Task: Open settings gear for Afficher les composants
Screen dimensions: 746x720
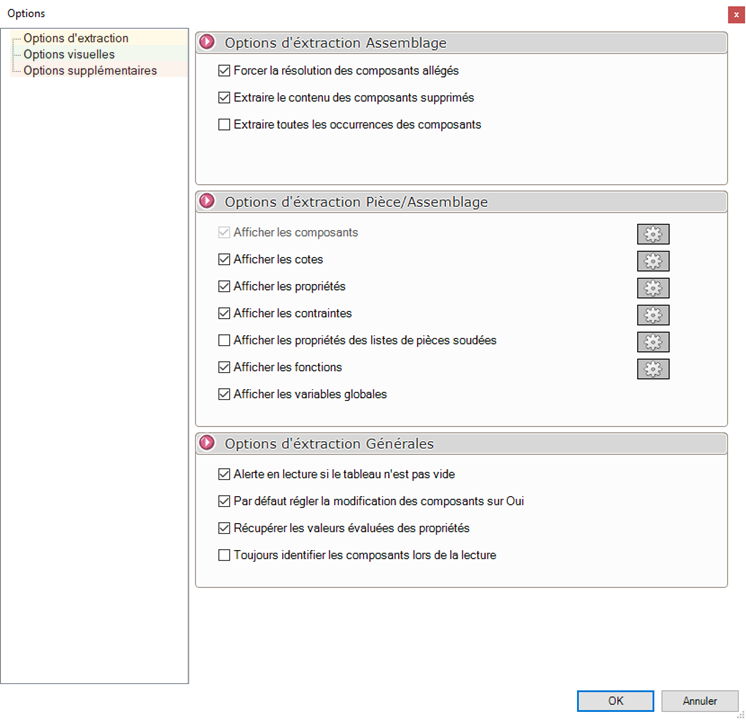Action: tap(653, 234)
